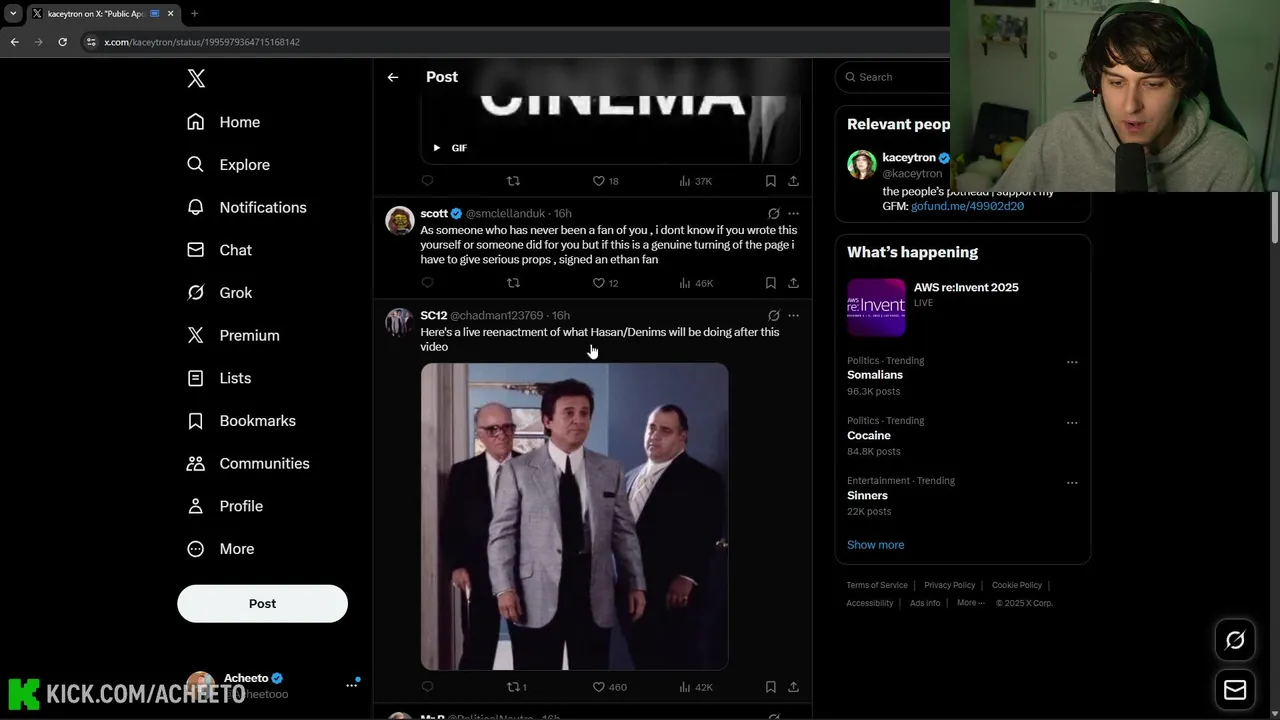The height and width of the screenshot is (720, 1280).
Task: View analytics of the 37K views post
Action: pos(695,181)
